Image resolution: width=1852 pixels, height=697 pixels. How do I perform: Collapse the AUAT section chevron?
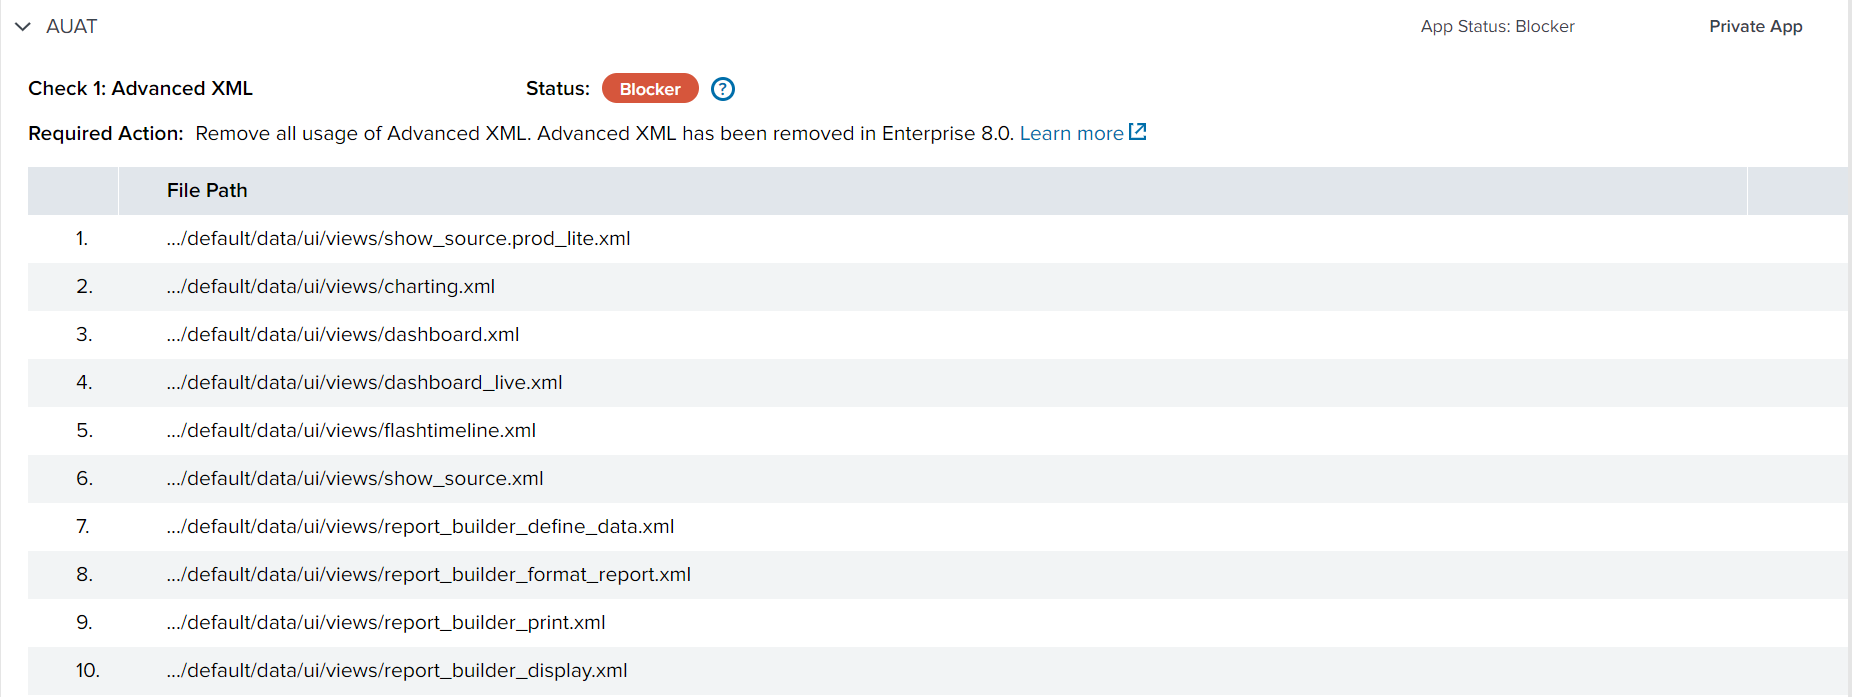click(23, 27)
